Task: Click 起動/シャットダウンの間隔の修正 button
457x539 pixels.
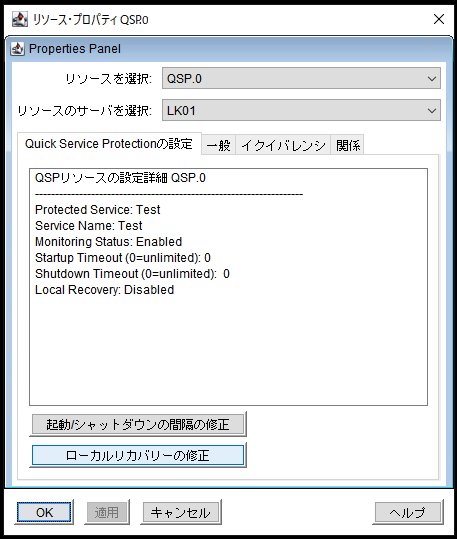Action: tap(138, 424)
